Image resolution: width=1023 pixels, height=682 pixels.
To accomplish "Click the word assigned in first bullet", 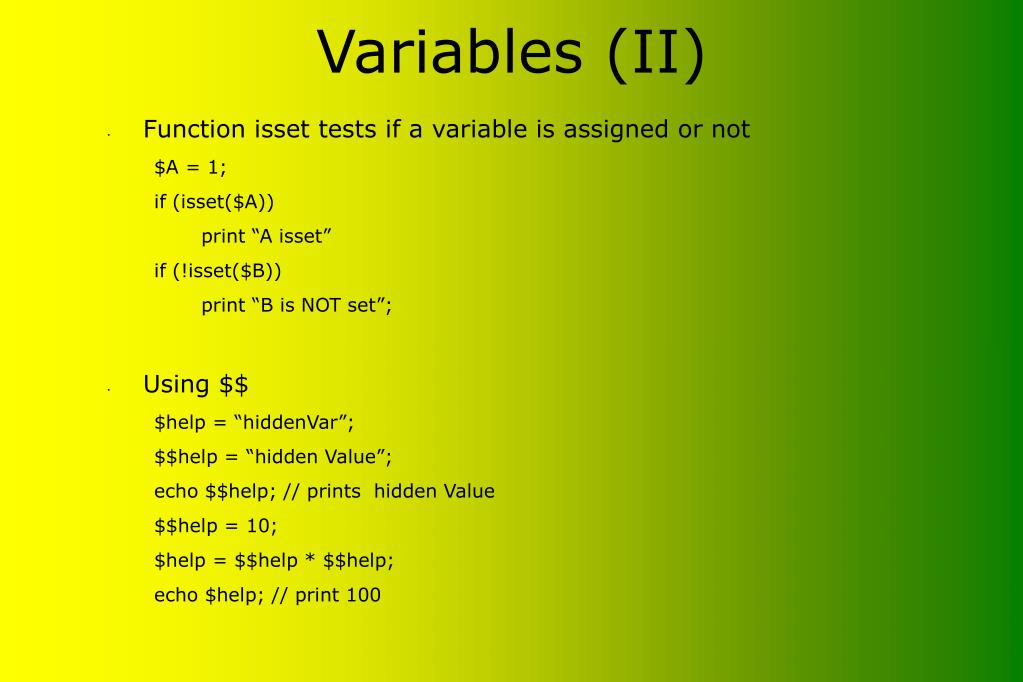I will point(616,130).
